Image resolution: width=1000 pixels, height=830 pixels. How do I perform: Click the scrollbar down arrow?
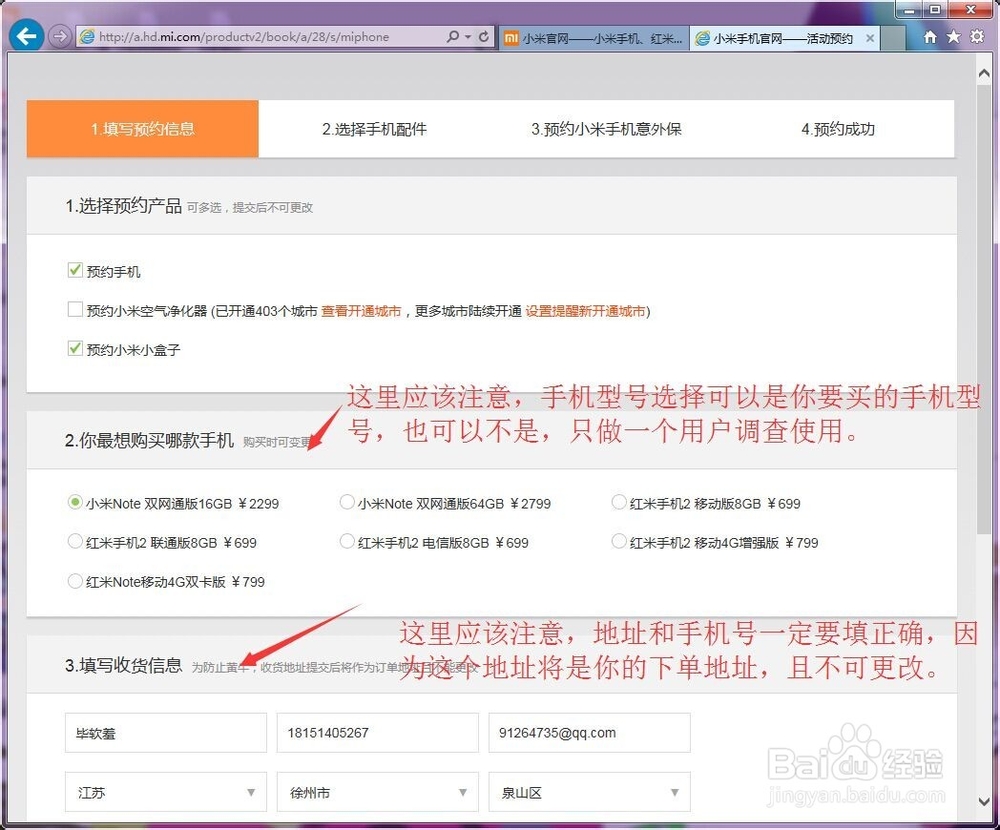(x=984, y=801)
